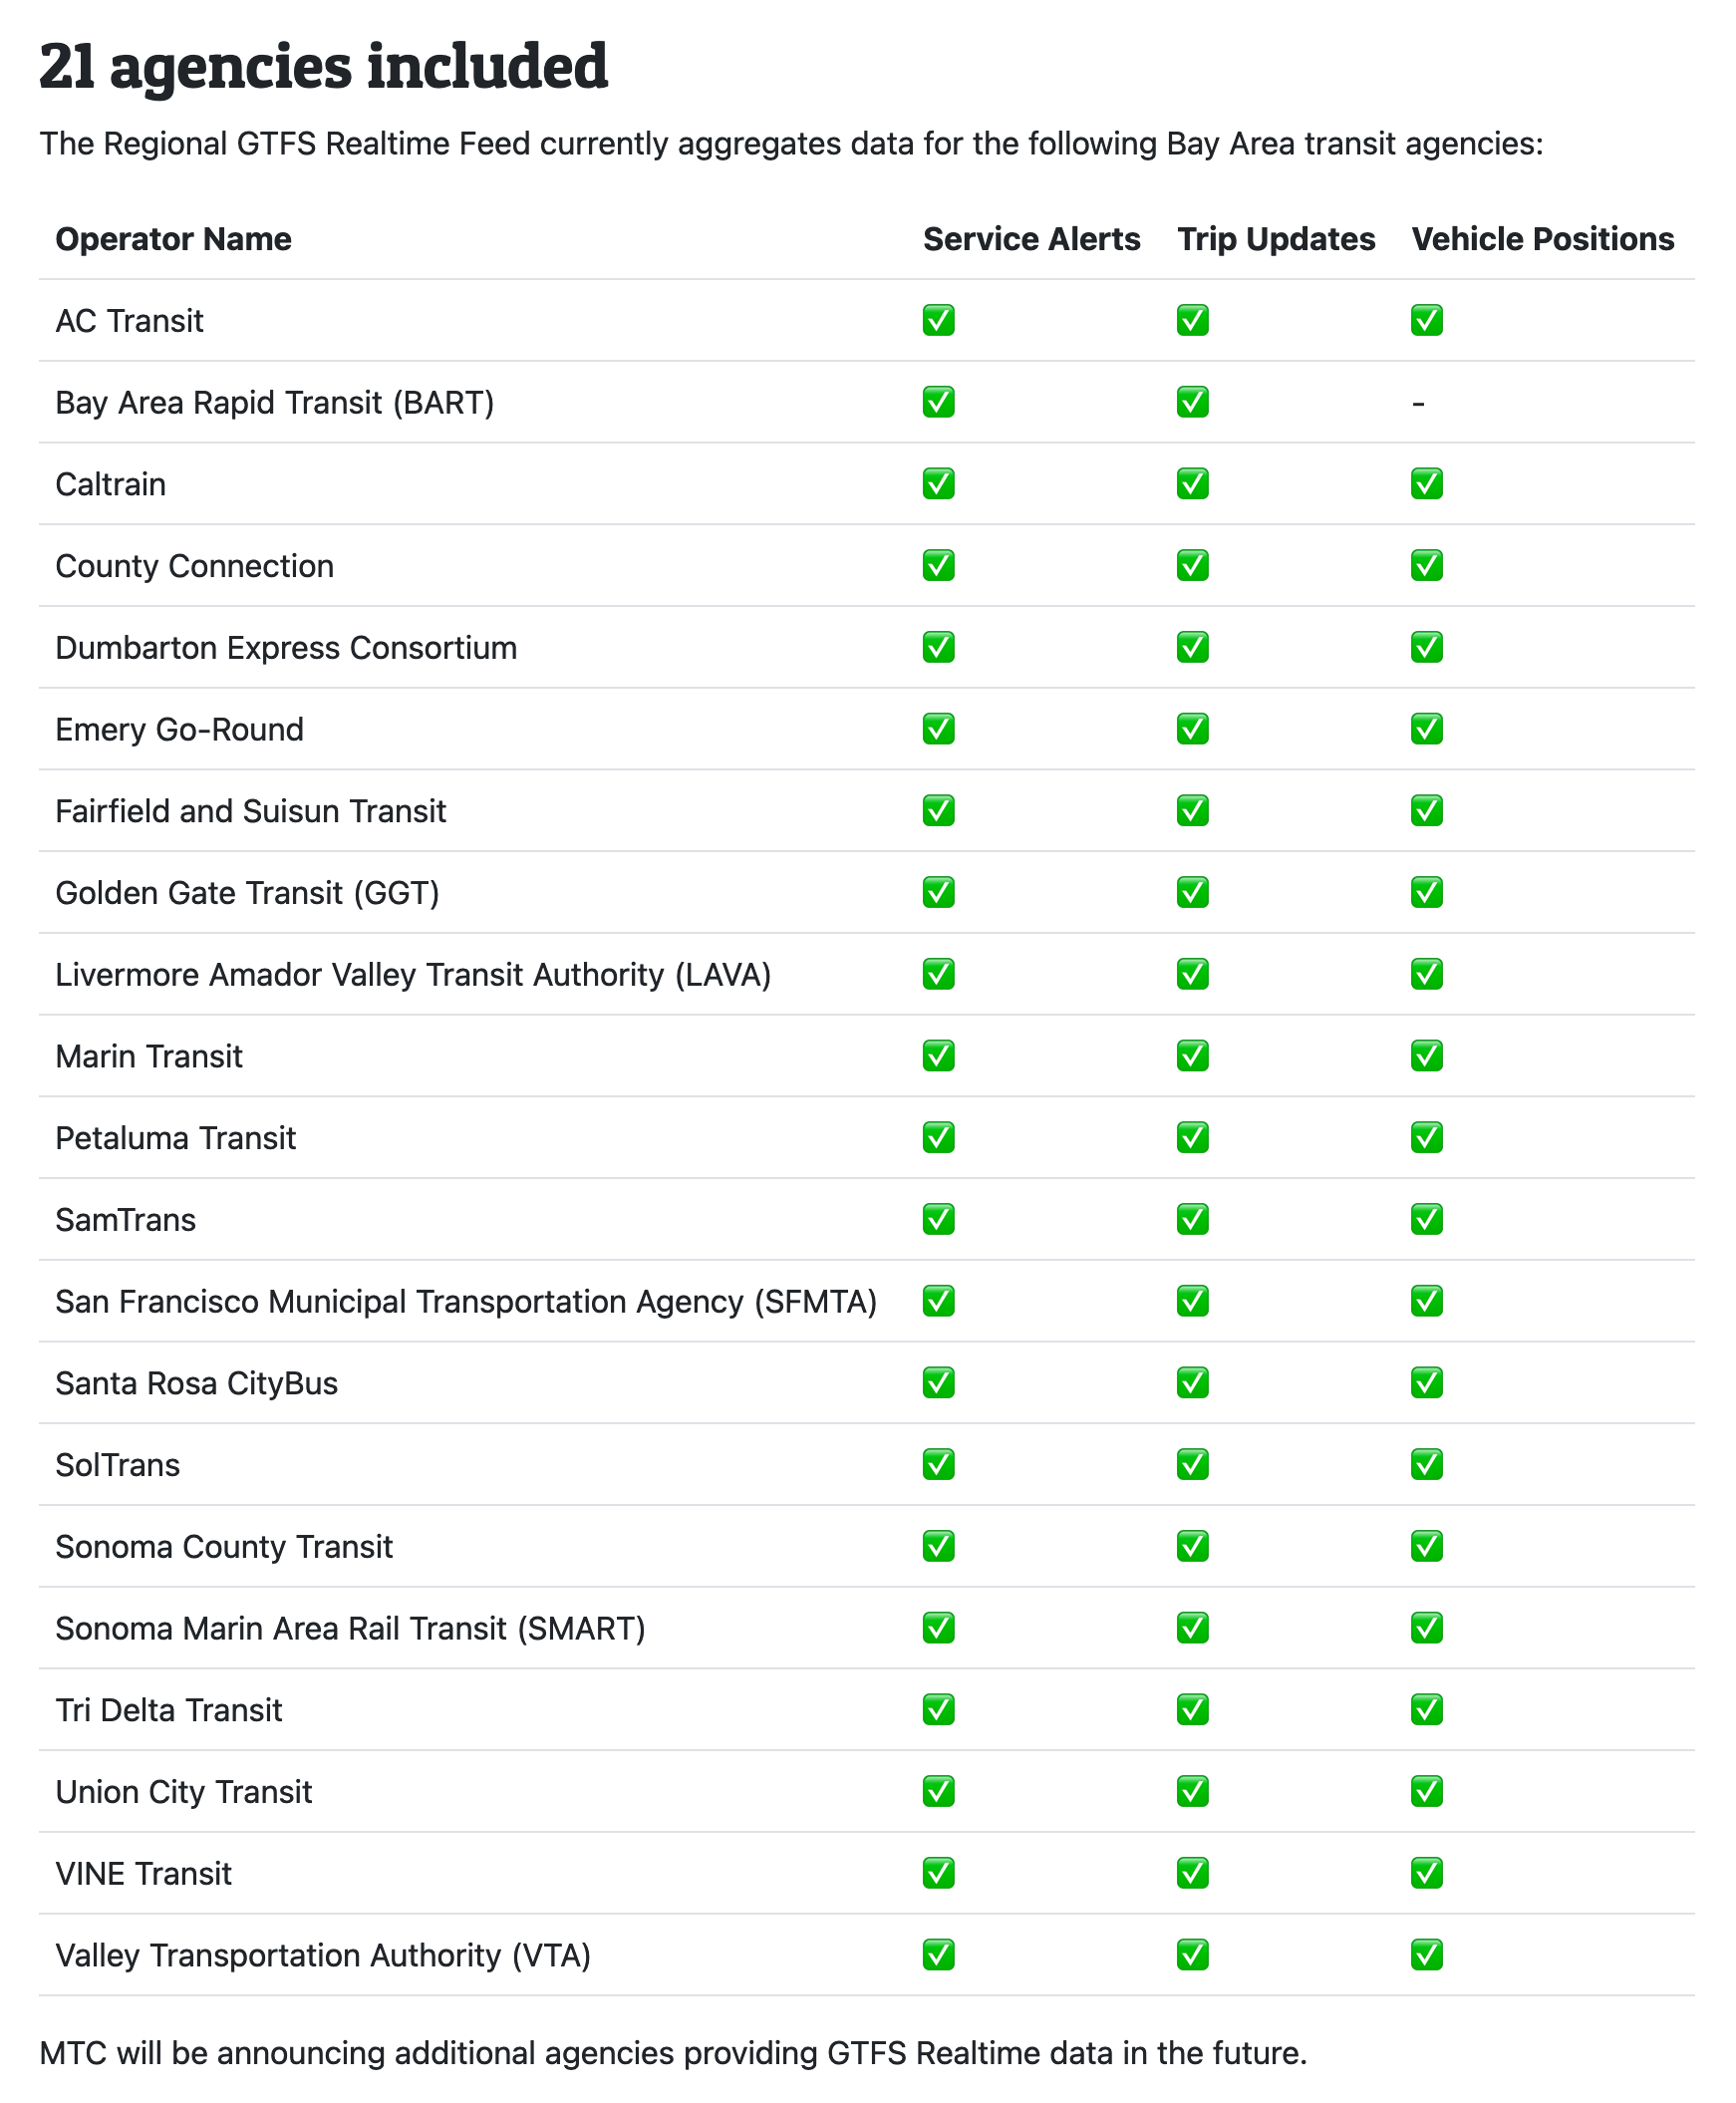Image resolution: width=1736 pixels, height=2103 pixels.
Task: Click VINE Transit Service Alerts checkmark
Action: coord(938,1873)
